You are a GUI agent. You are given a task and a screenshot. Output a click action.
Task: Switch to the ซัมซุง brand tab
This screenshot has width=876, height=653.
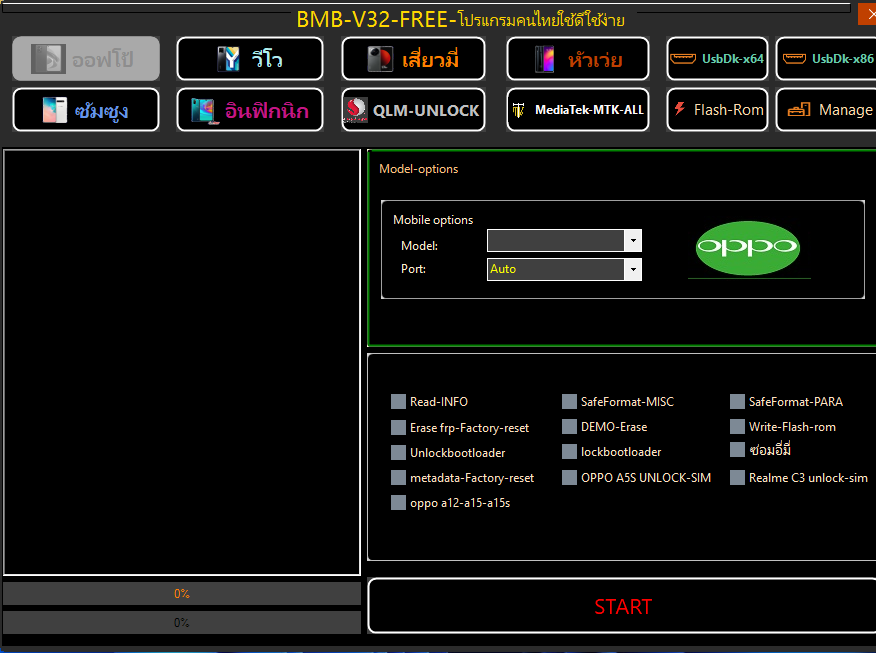[86, 110]
